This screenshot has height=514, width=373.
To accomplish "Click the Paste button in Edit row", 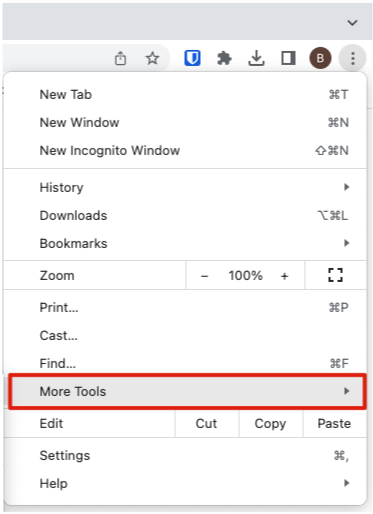I will [334, 423].
